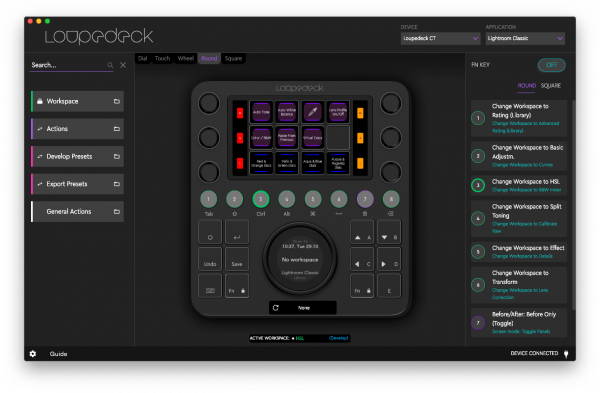Click in the Search input field
This screenshot has height=393, width=600.
pyautogui.click(x=69, y=65)
